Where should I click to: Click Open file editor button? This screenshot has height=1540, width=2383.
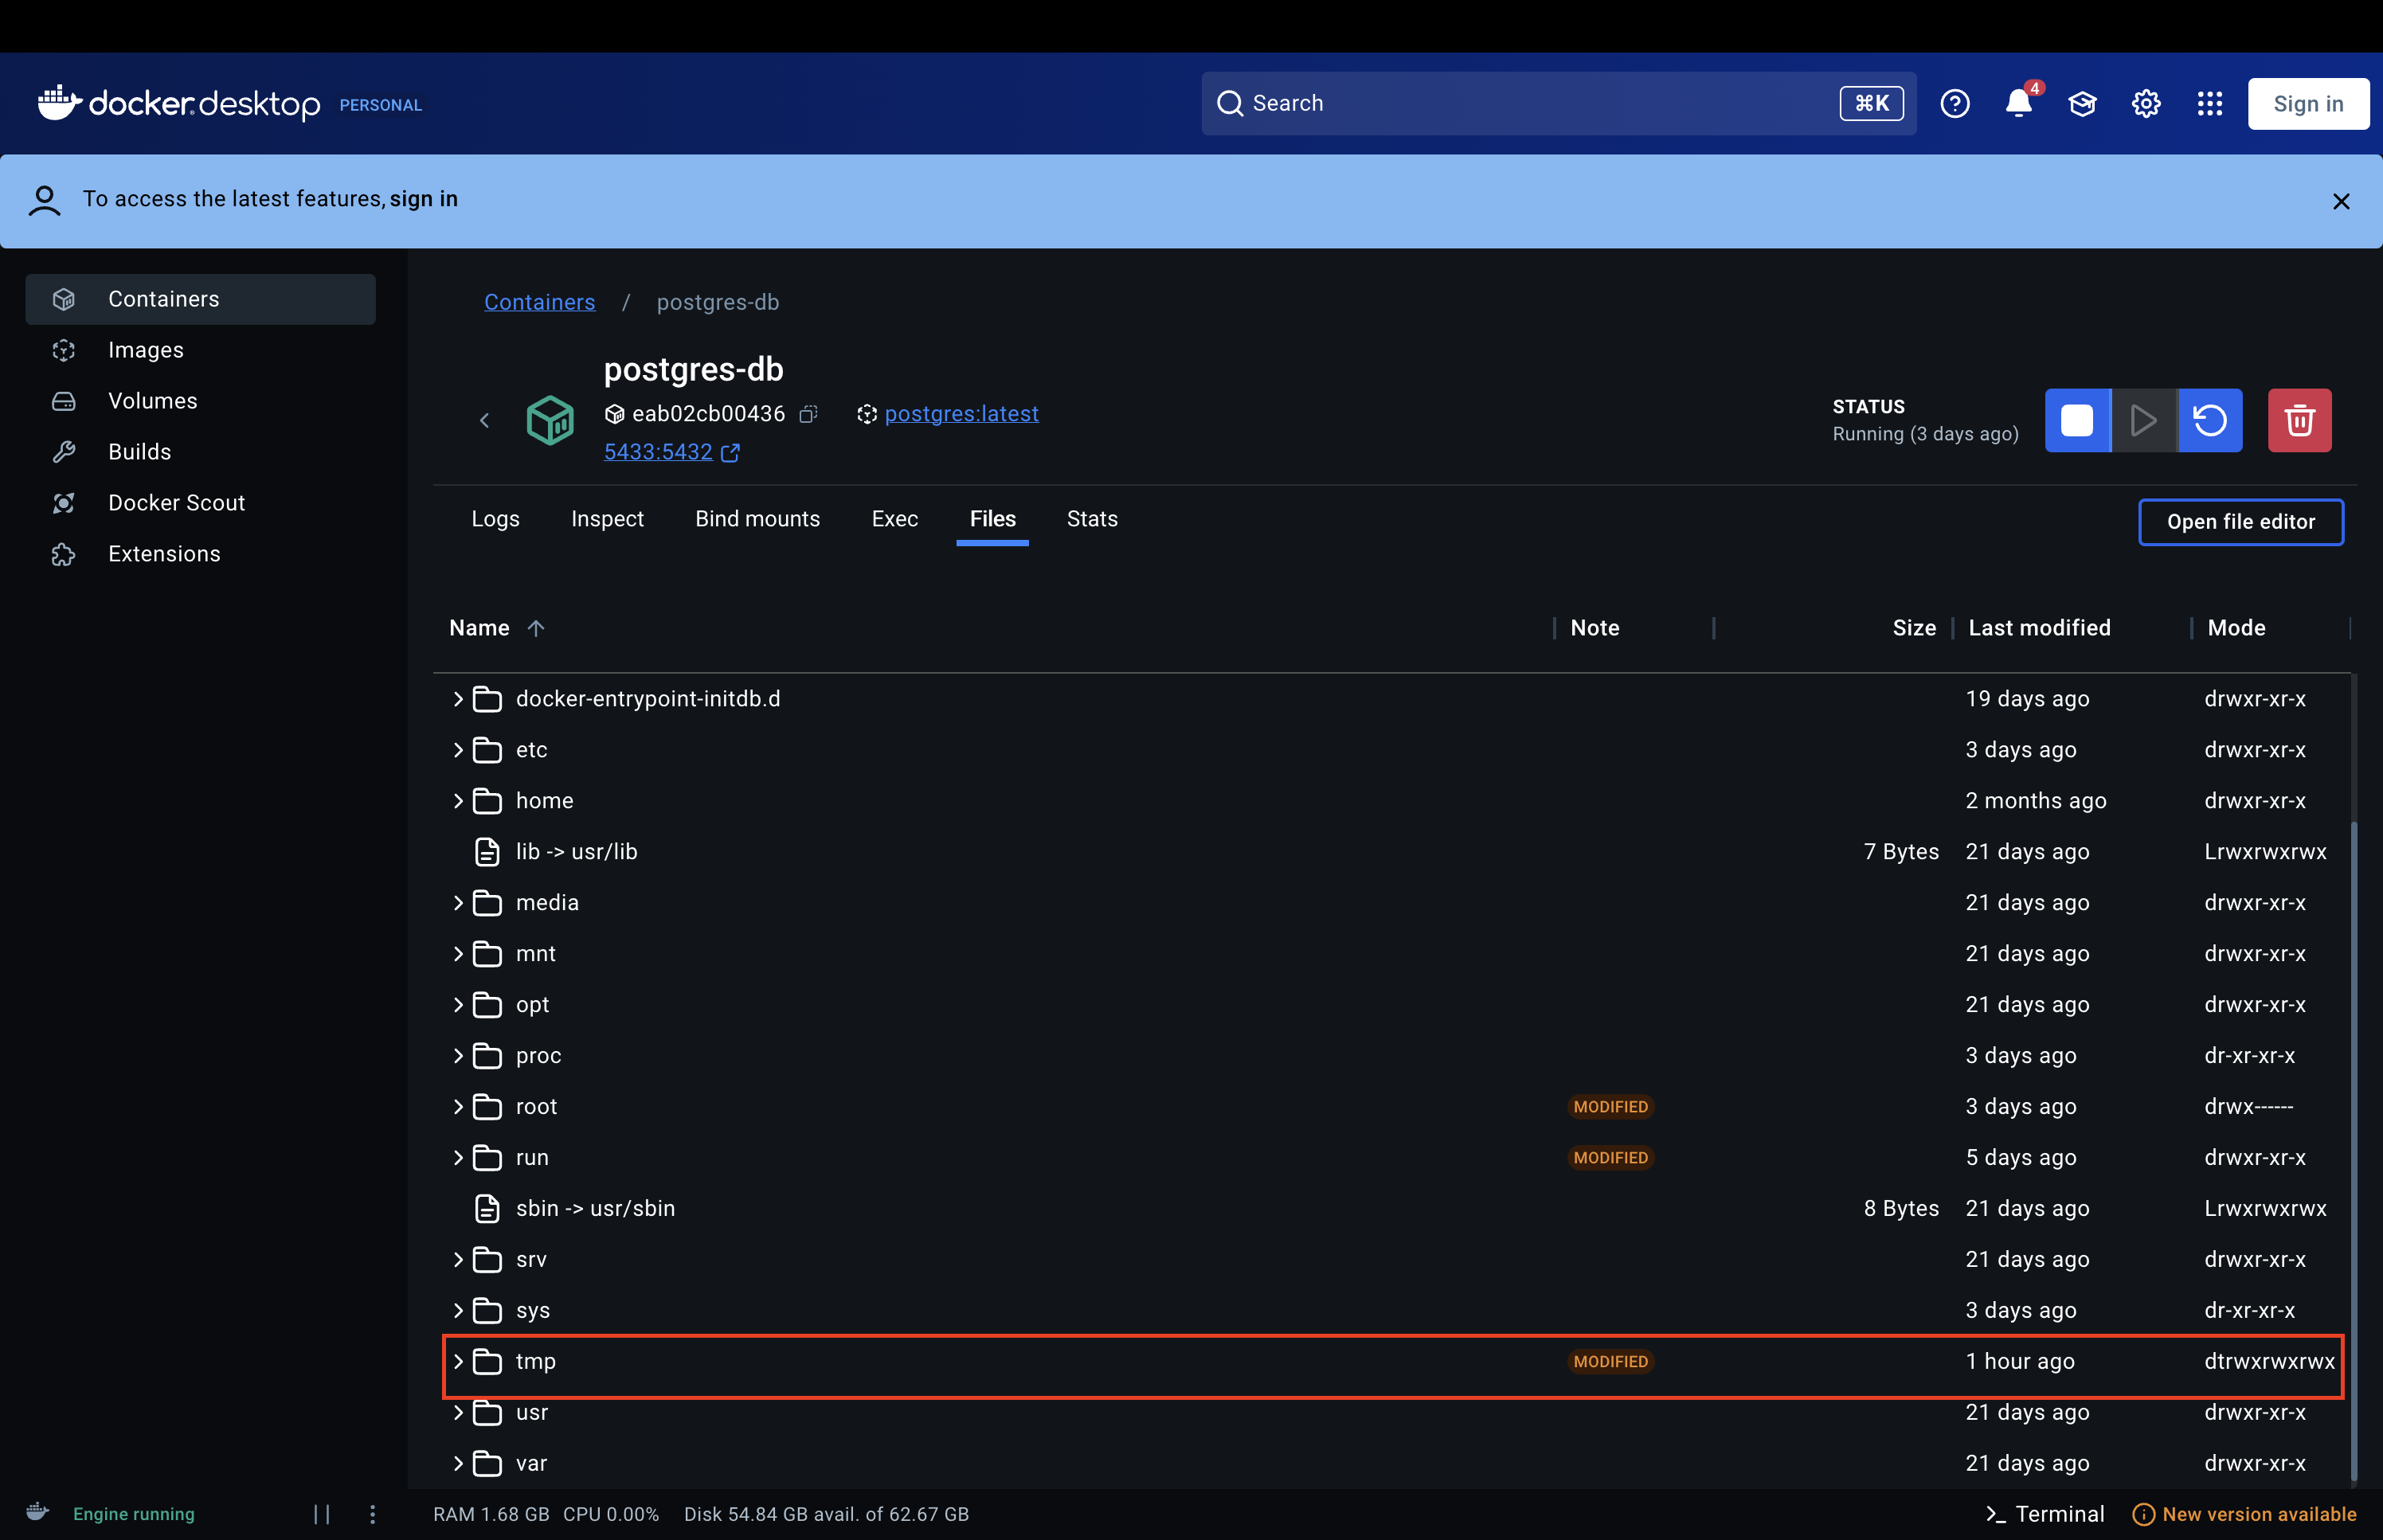2240,522
